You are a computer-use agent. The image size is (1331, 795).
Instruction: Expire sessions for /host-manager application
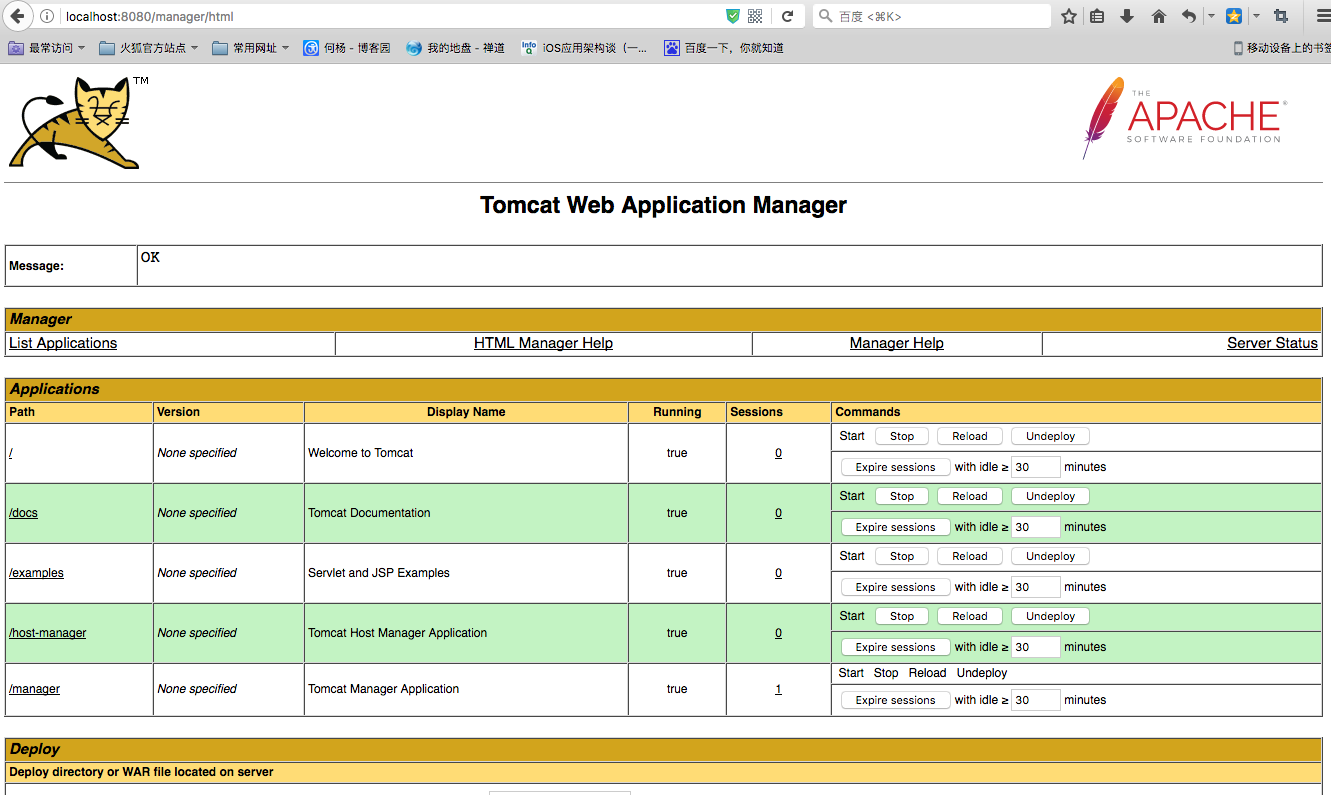(x=895, y=647)
